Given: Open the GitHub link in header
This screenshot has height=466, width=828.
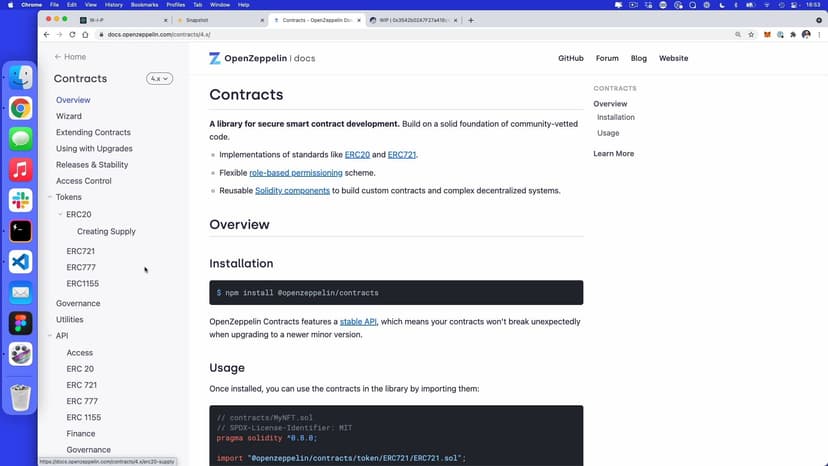Looking at the screenshot, I should coord(570,58).
